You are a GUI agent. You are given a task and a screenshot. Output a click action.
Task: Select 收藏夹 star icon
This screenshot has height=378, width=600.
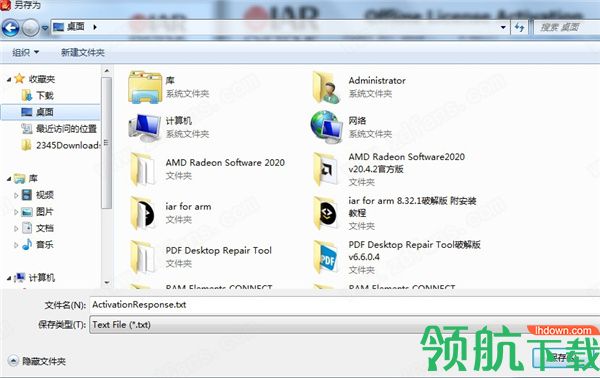20,79
